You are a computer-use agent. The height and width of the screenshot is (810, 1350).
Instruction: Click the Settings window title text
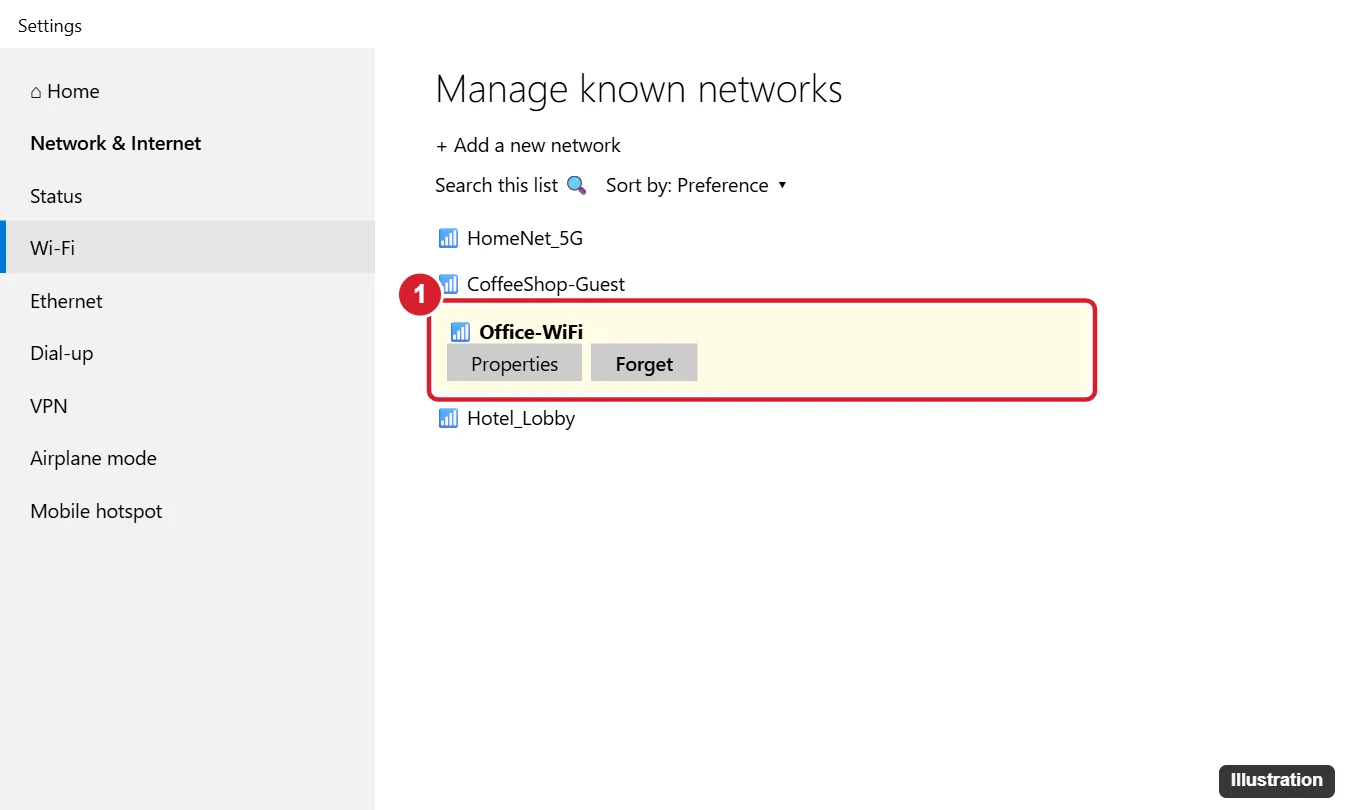(x=50, y=26)
